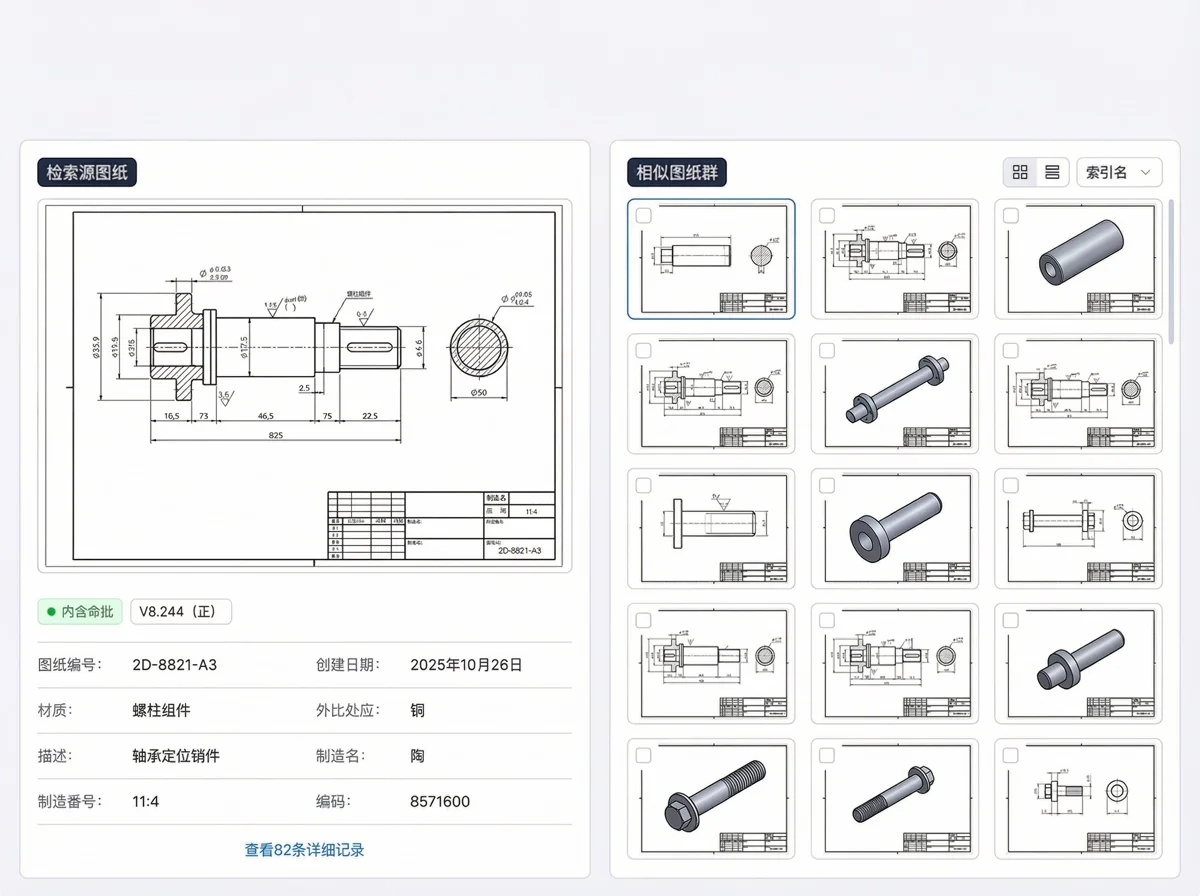Select the gray cylindrical bushing 3D thumbnail
The width and height of the screenshot is (1200, 896).
point(1078,260)
